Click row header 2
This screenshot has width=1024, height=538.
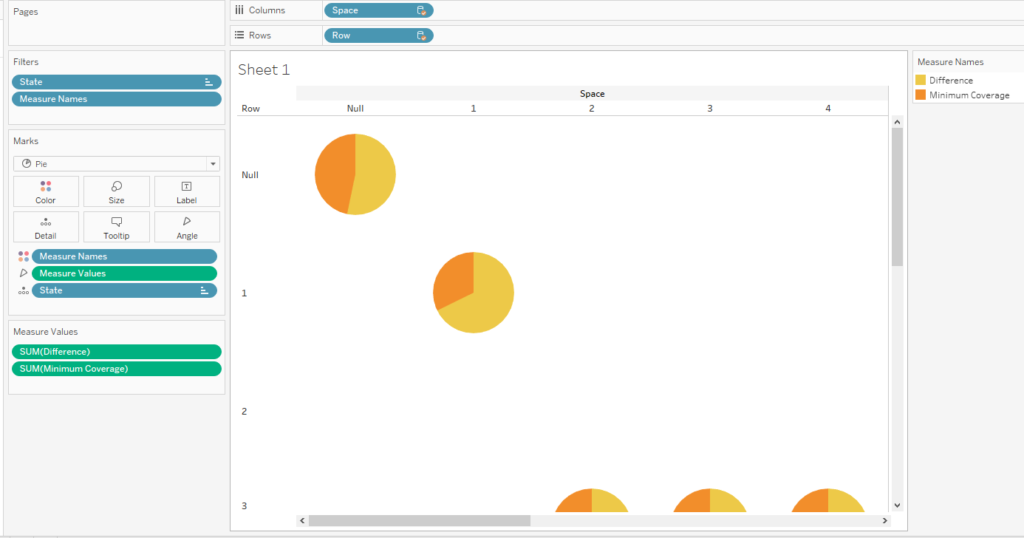coord(244,411)
